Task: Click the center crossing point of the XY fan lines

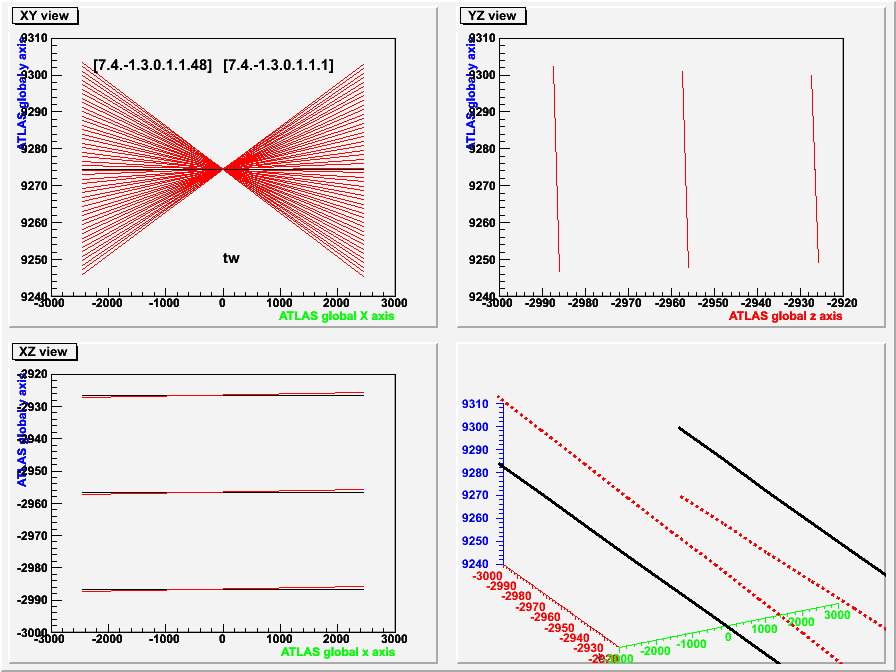Action: pos(223,170)
